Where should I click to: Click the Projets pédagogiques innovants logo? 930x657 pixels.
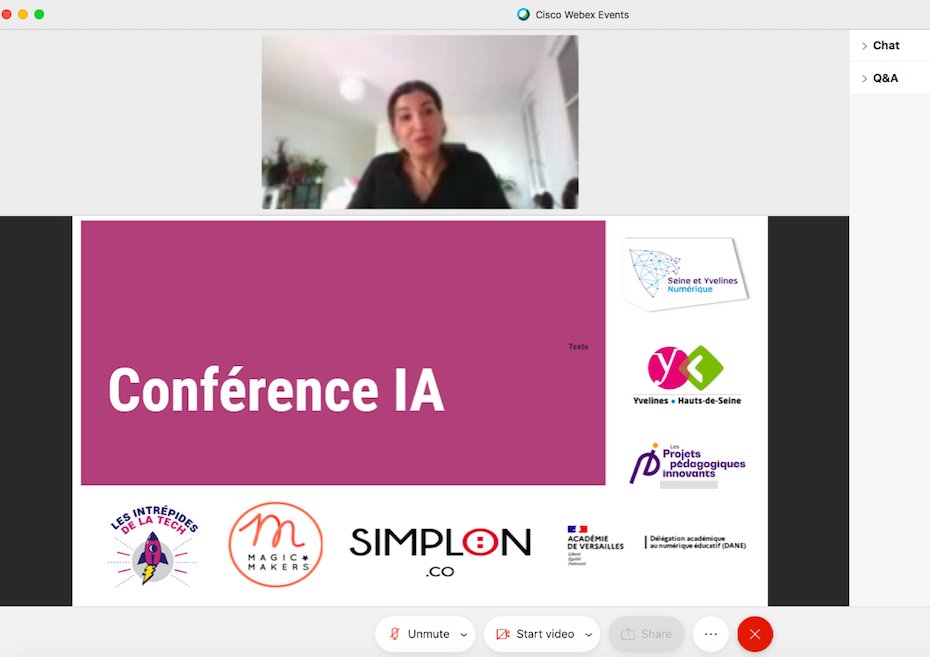[687, 463]
